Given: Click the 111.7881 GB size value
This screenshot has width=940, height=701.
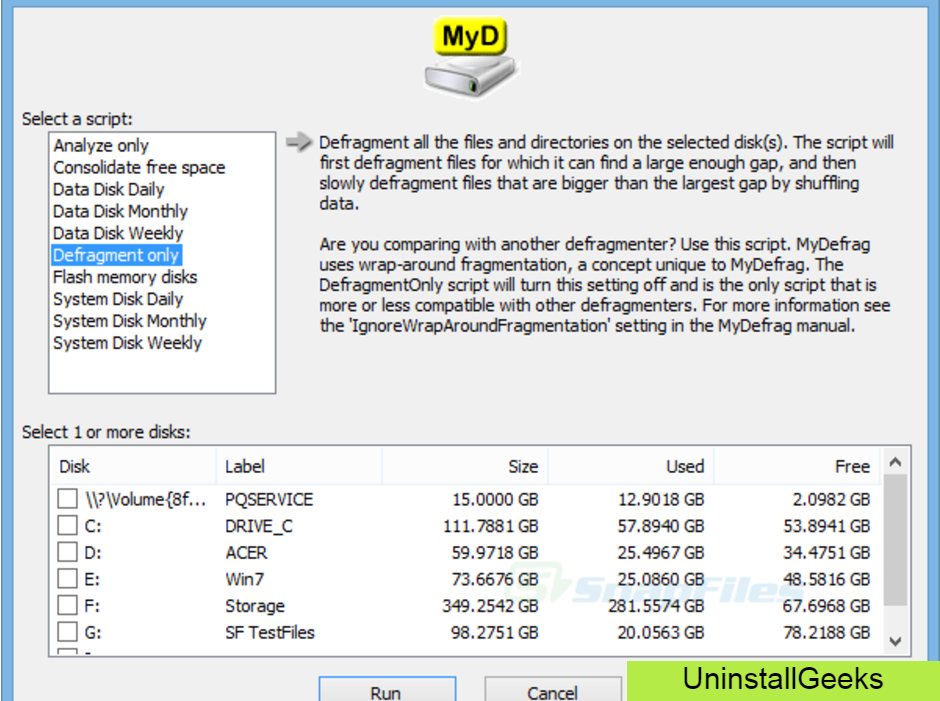Looking at the screenshot, I should point(491,526).
